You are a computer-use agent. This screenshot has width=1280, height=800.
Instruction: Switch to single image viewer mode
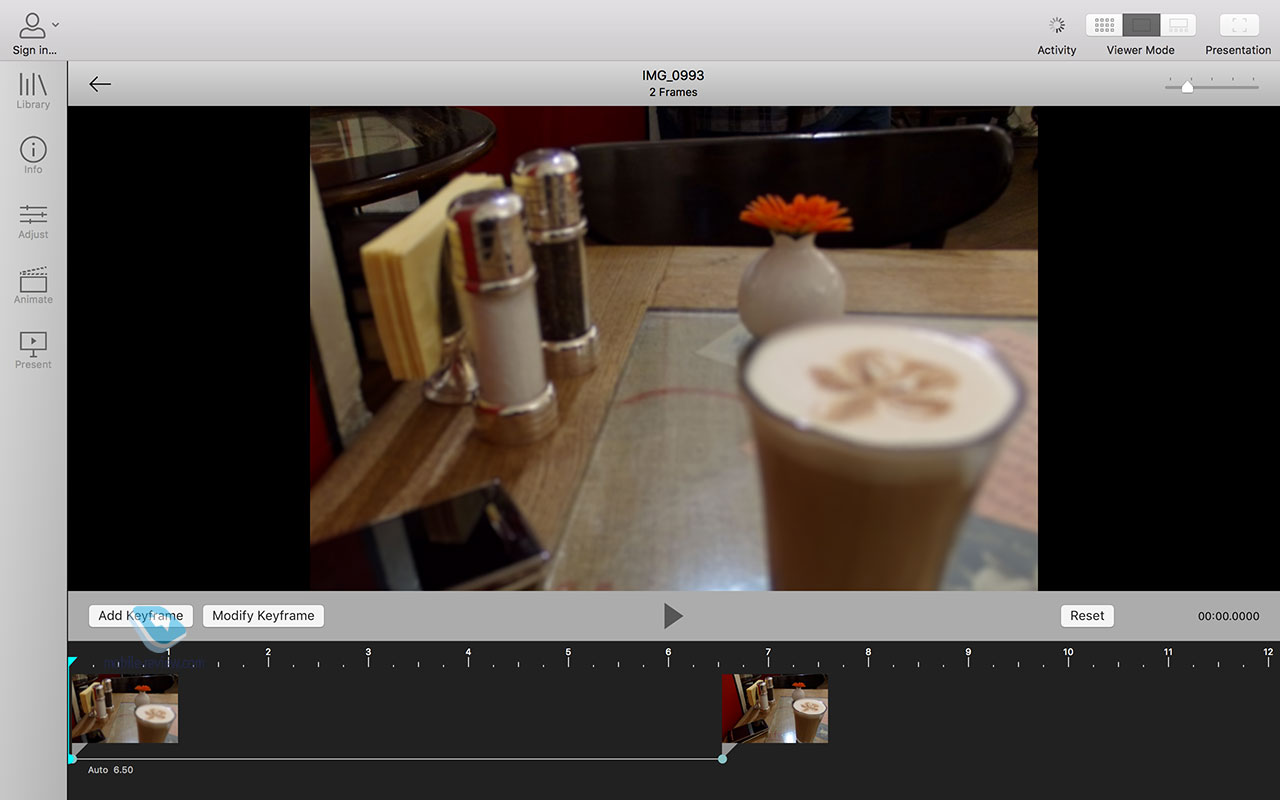pyautogui.click(x=1141, y=25)
